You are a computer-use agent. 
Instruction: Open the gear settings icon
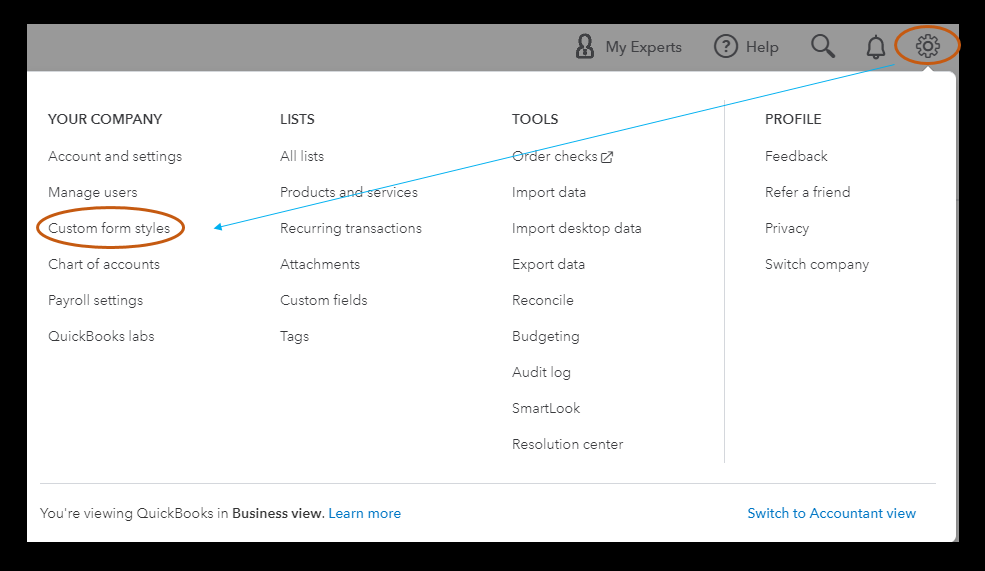pyautogui.click(x=927, y=46)
